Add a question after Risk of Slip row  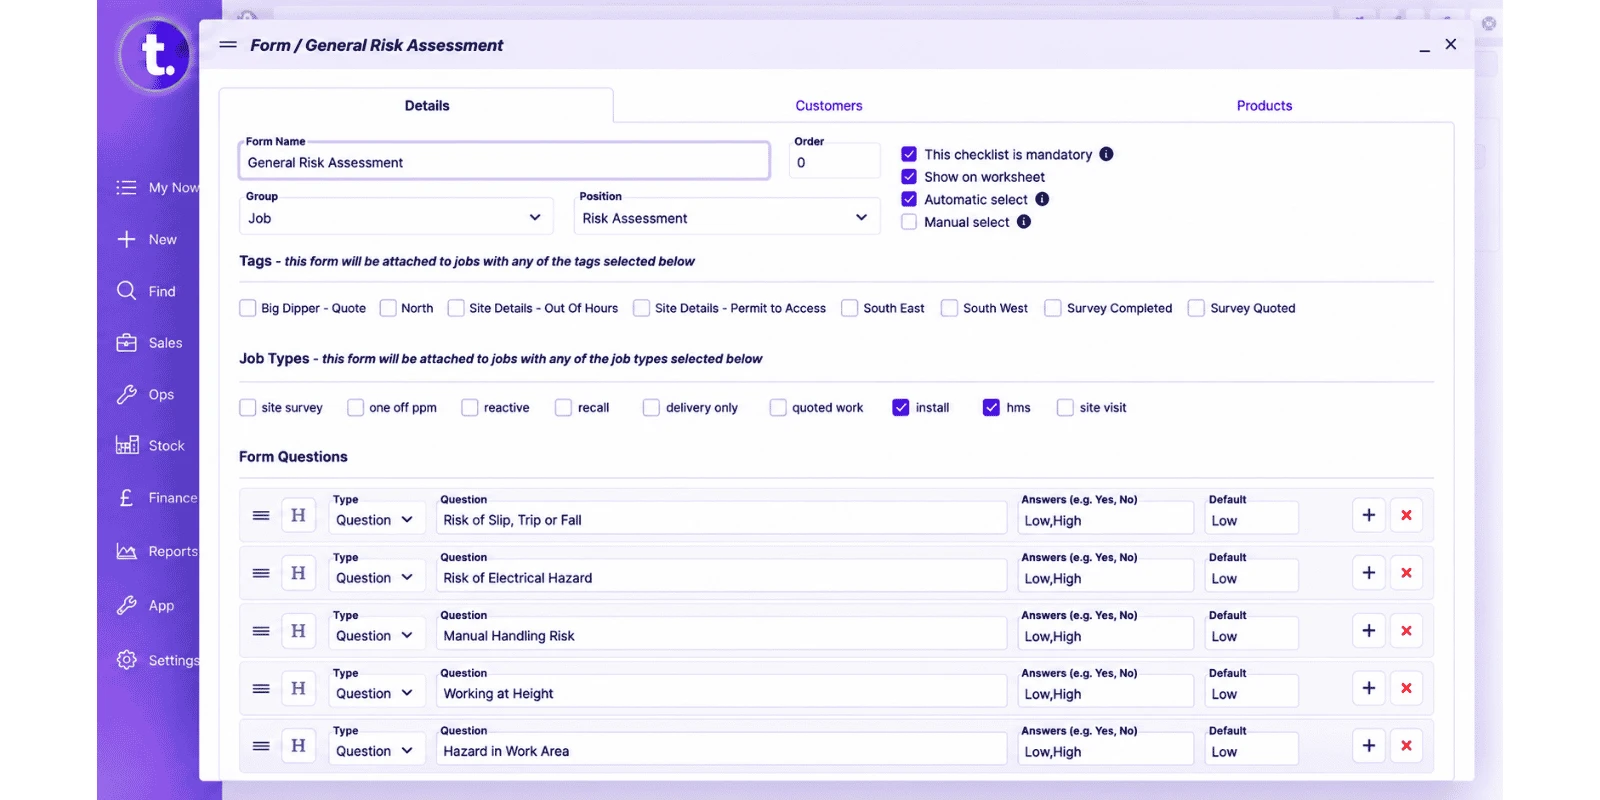pyautogui.click(x=1369, y=515)
